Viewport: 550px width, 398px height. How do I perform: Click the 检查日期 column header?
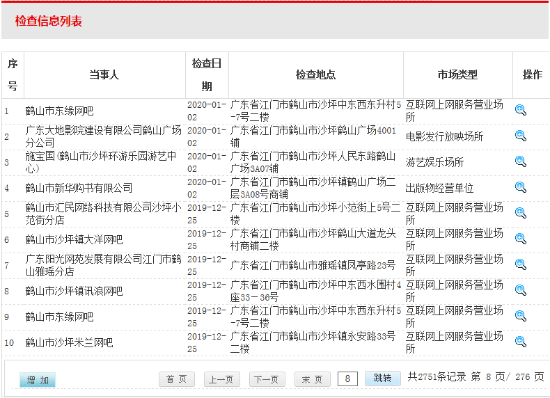coord(207,75)
